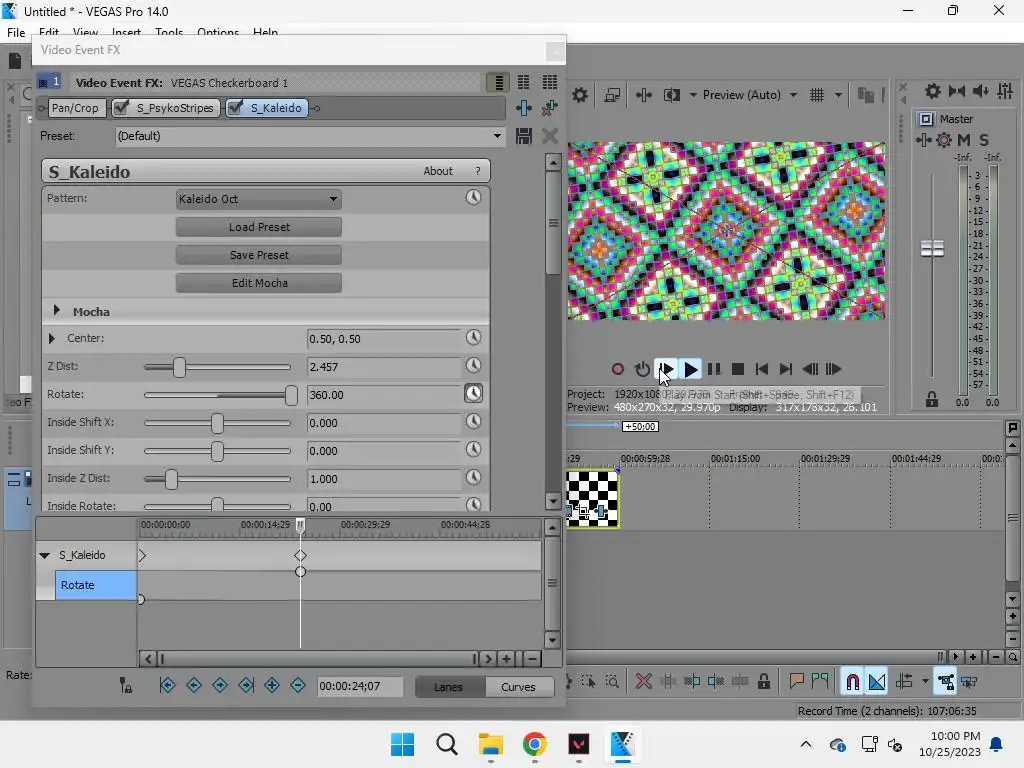Toggle S_Kaleido effect checkbox
Screen dimensions: 1024x768
235,108
